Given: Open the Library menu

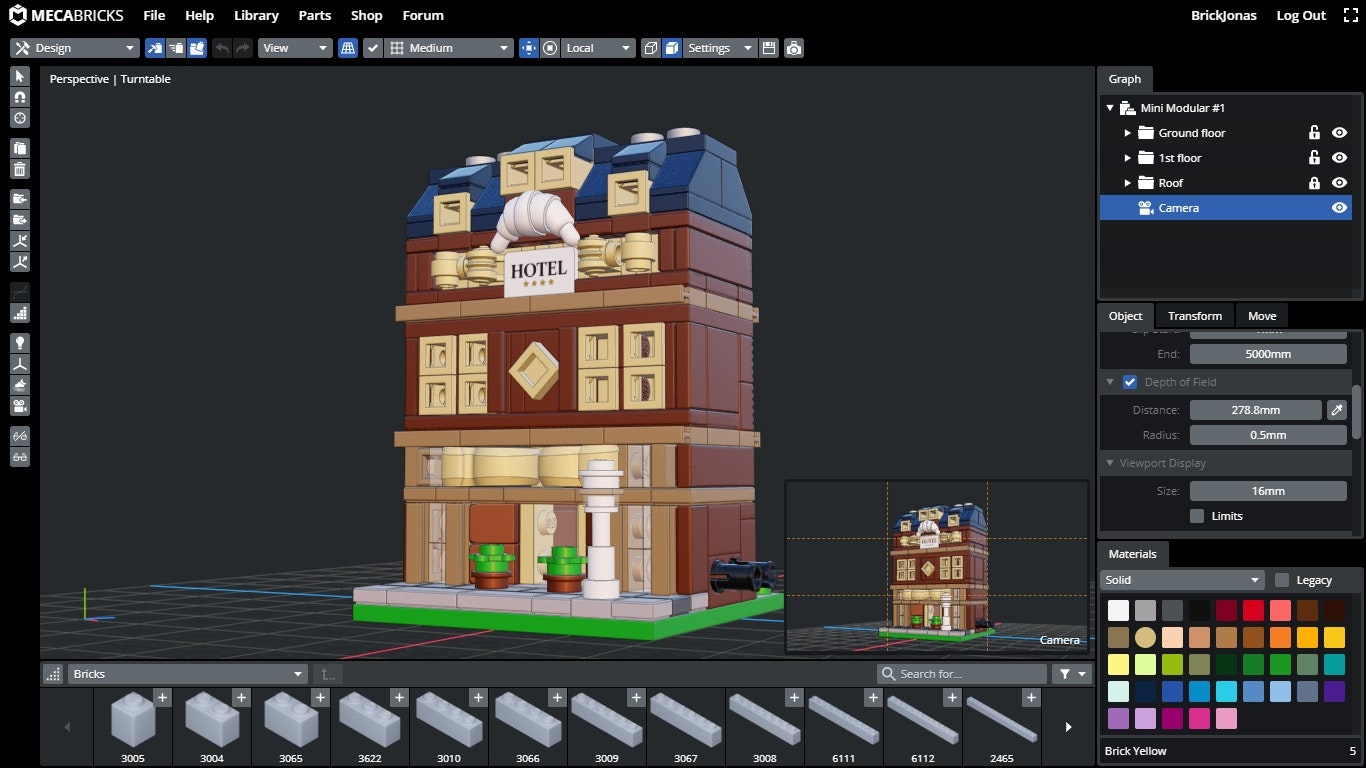Looking at the screenshot, I should 256,16.
